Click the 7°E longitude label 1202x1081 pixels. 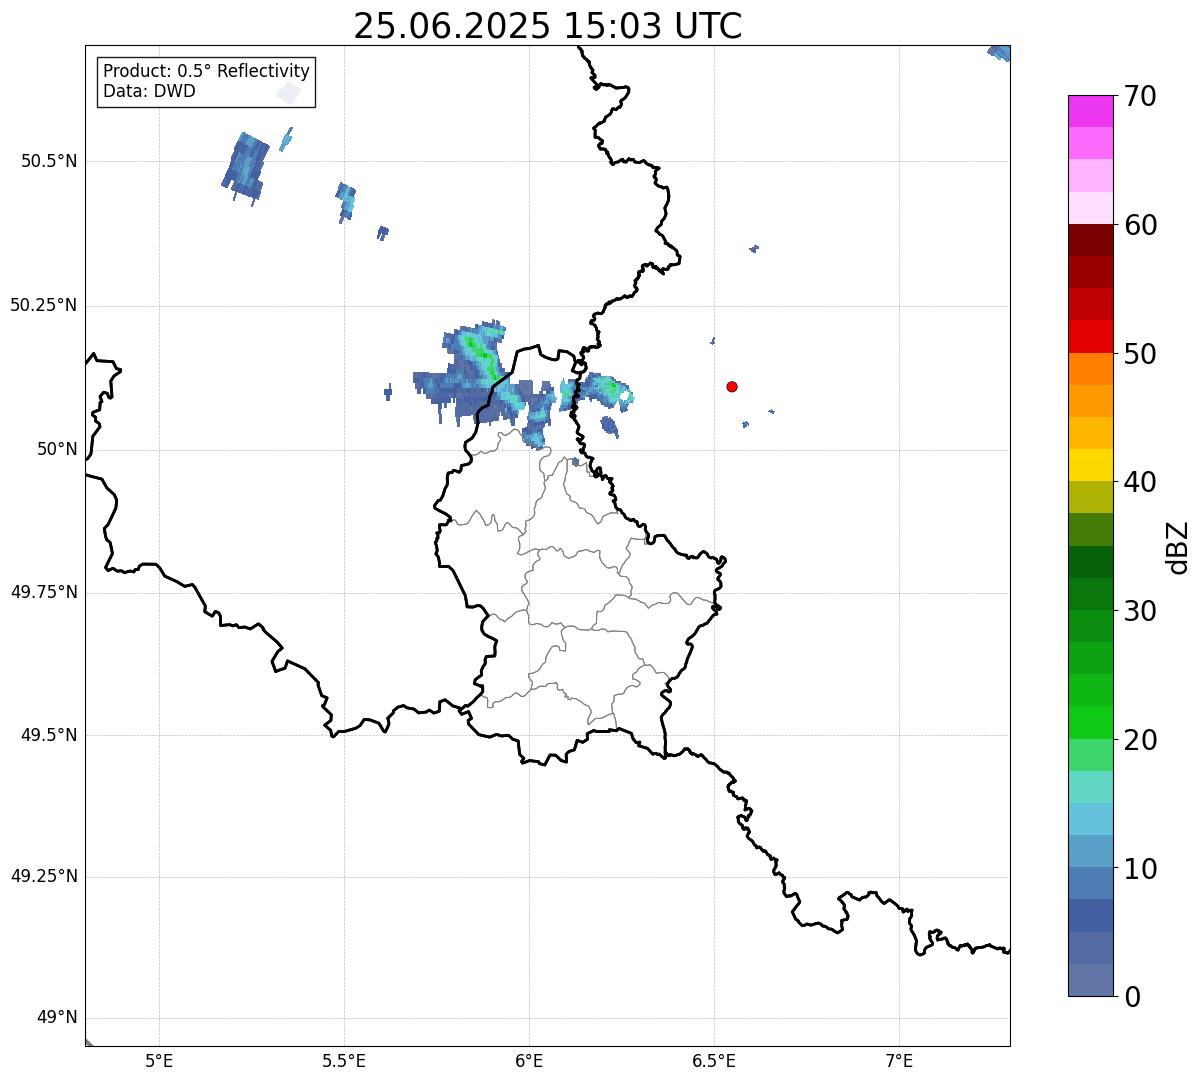[x=899, y=1061]
